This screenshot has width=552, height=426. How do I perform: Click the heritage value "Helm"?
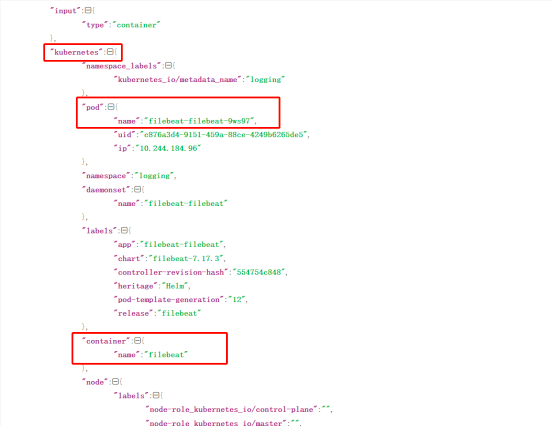[175, 286]
